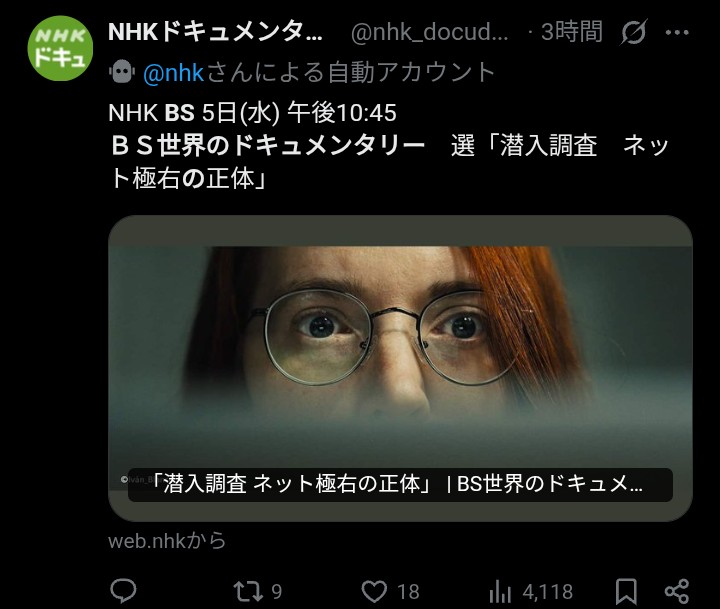This screenshot has width=720, height=609.
Task: Click the Grok slash icon
Action: tap(634, 32)
